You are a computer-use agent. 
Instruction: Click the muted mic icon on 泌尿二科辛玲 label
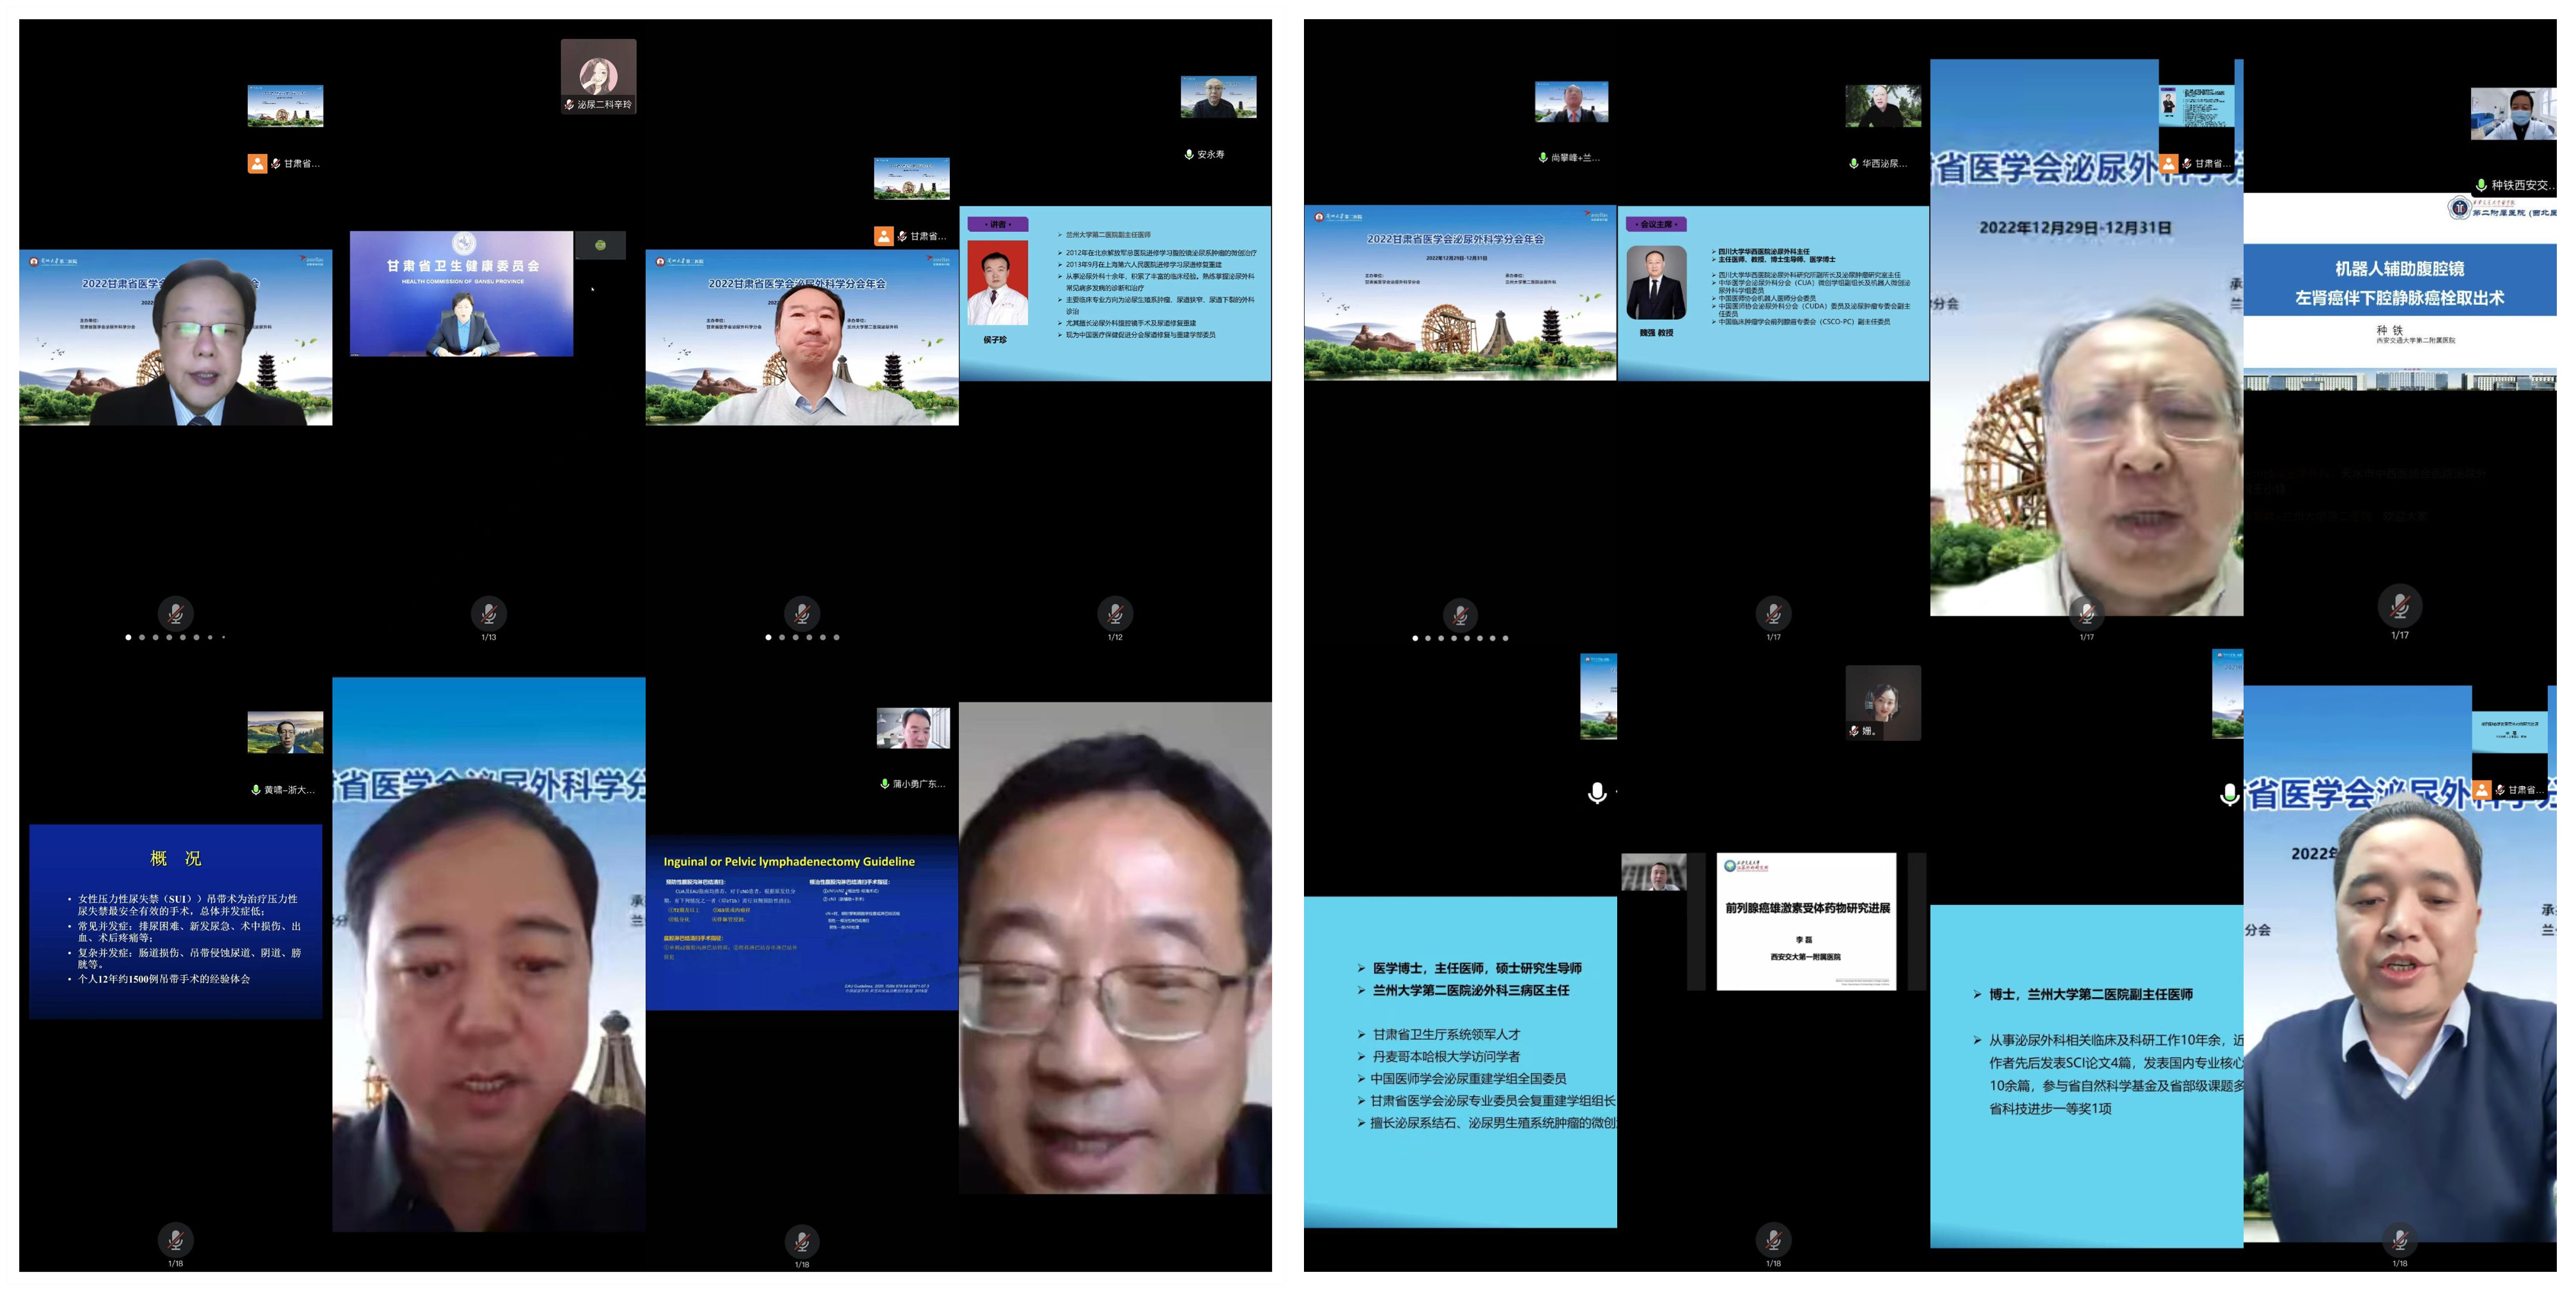click(x=569, y=104)
